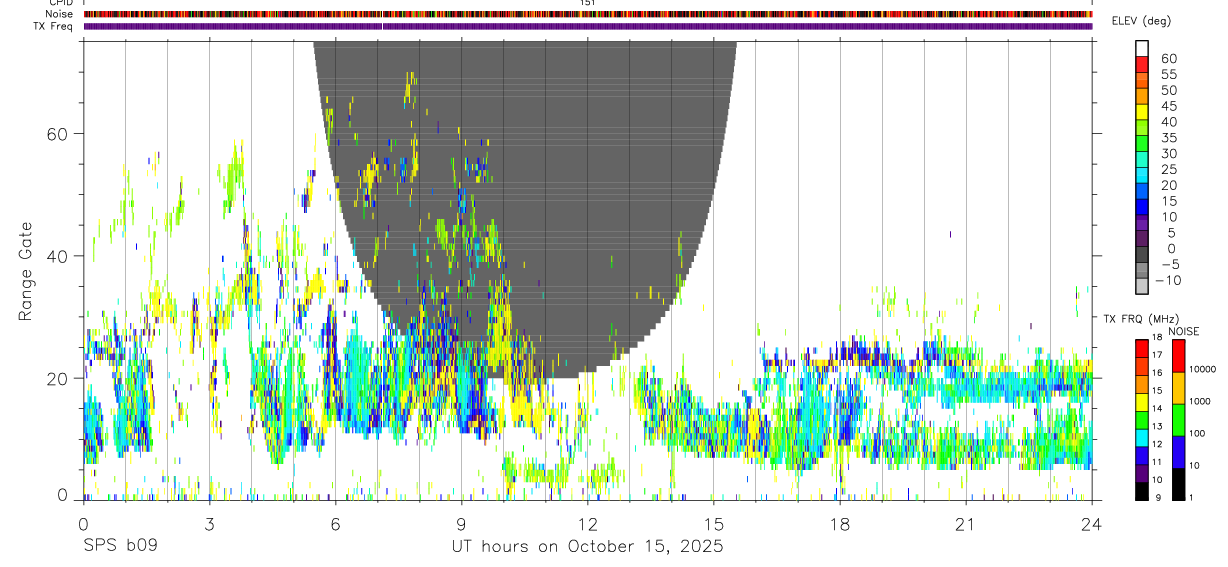Click the '6' tick label on the UT hours axis
This screenshot has height=567, width=1228.
(x=335, y=524)
